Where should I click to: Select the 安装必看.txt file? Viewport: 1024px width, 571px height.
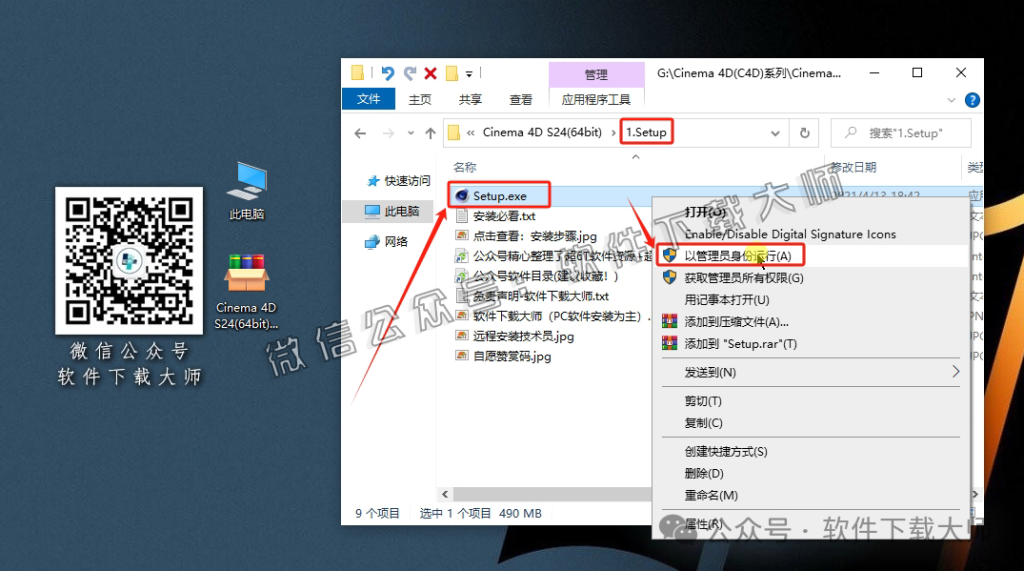504,216
